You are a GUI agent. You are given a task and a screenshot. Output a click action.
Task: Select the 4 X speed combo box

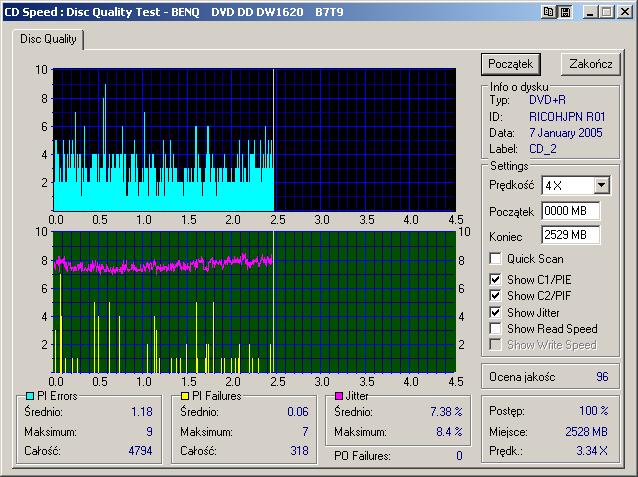tap(575, 186)
